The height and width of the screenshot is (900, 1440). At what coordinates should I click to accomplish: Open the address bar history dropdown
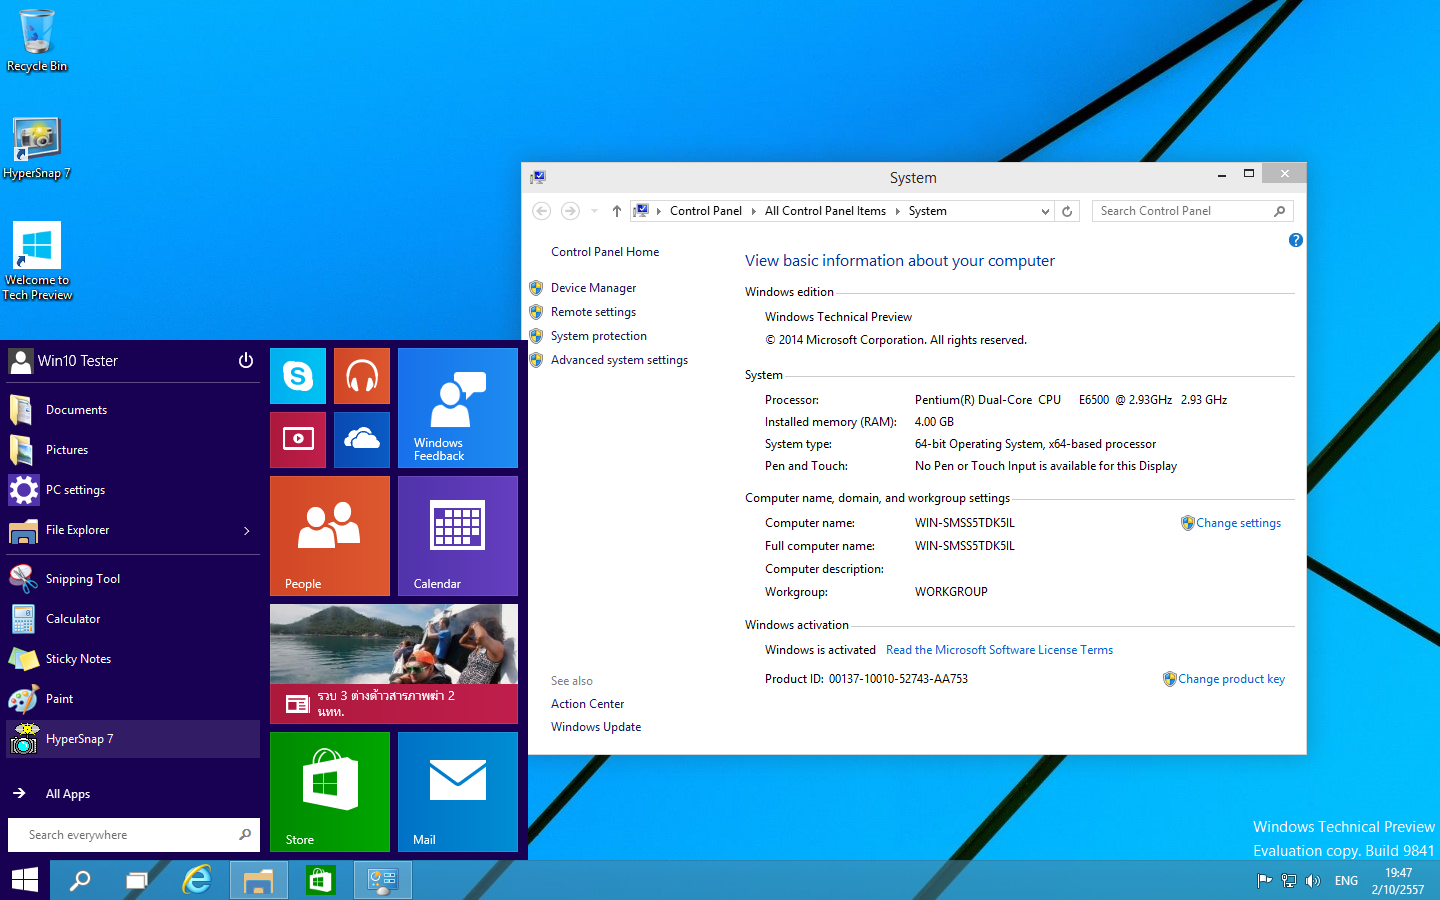[x=1045, y=211]
